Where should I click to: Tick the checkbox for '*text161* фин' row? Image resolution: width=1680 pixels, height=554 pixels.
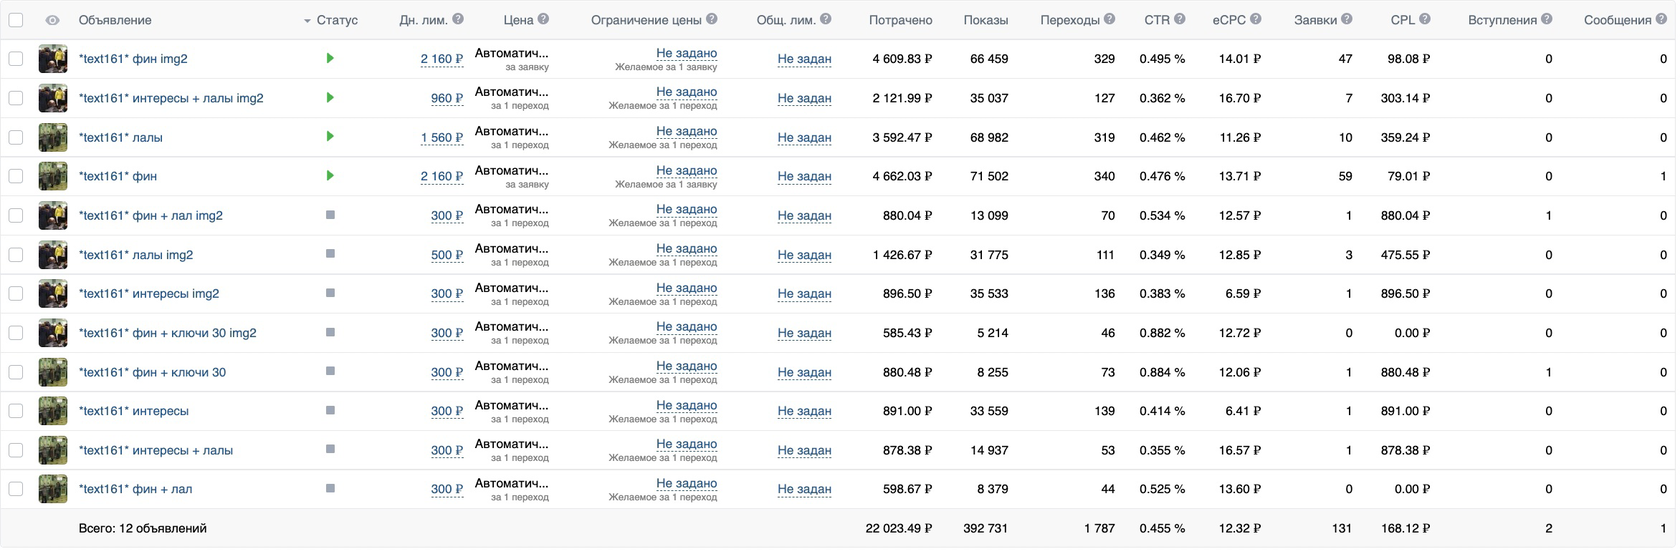(16, 176)
